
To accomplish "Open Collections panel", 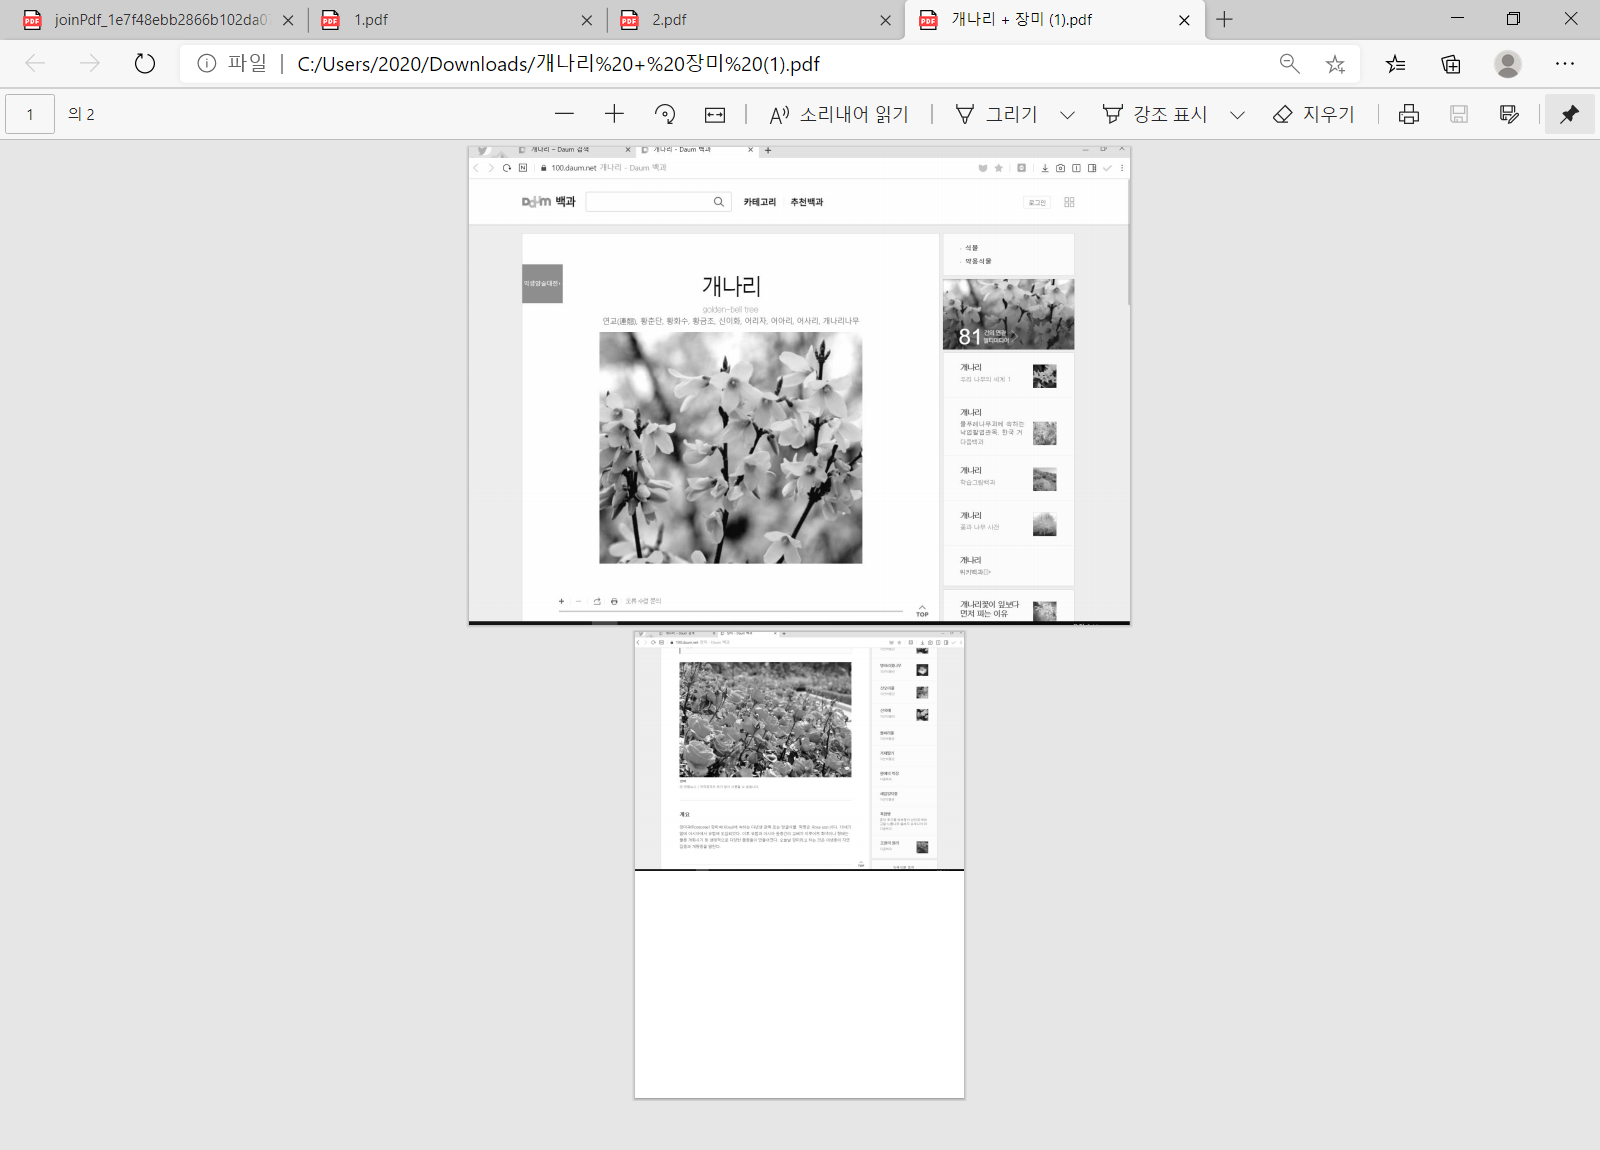I will coord(1451,64).
